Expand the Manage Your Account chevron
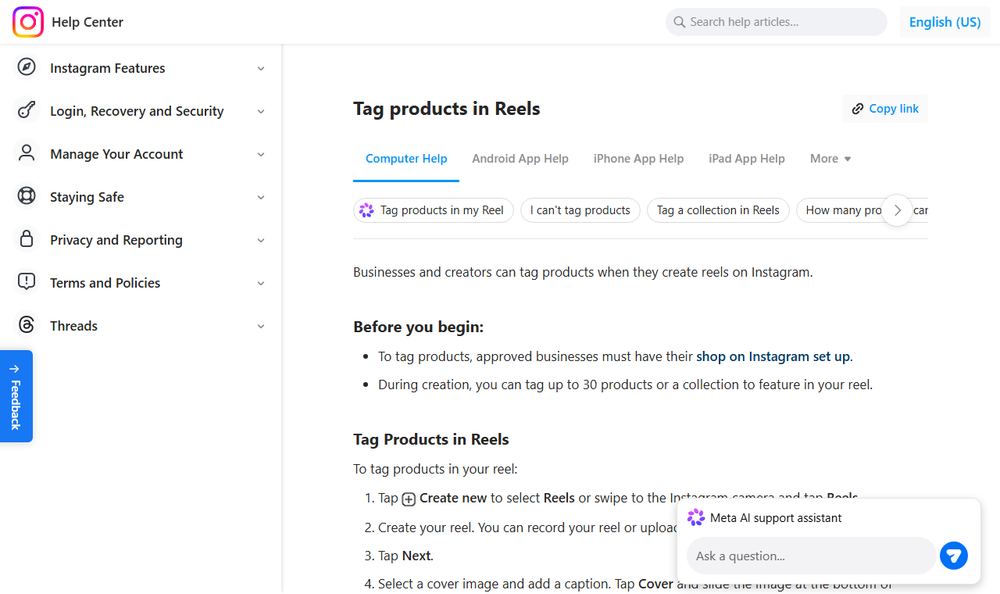This screenshot has height=594, width=1000. [x=261, y=154]
